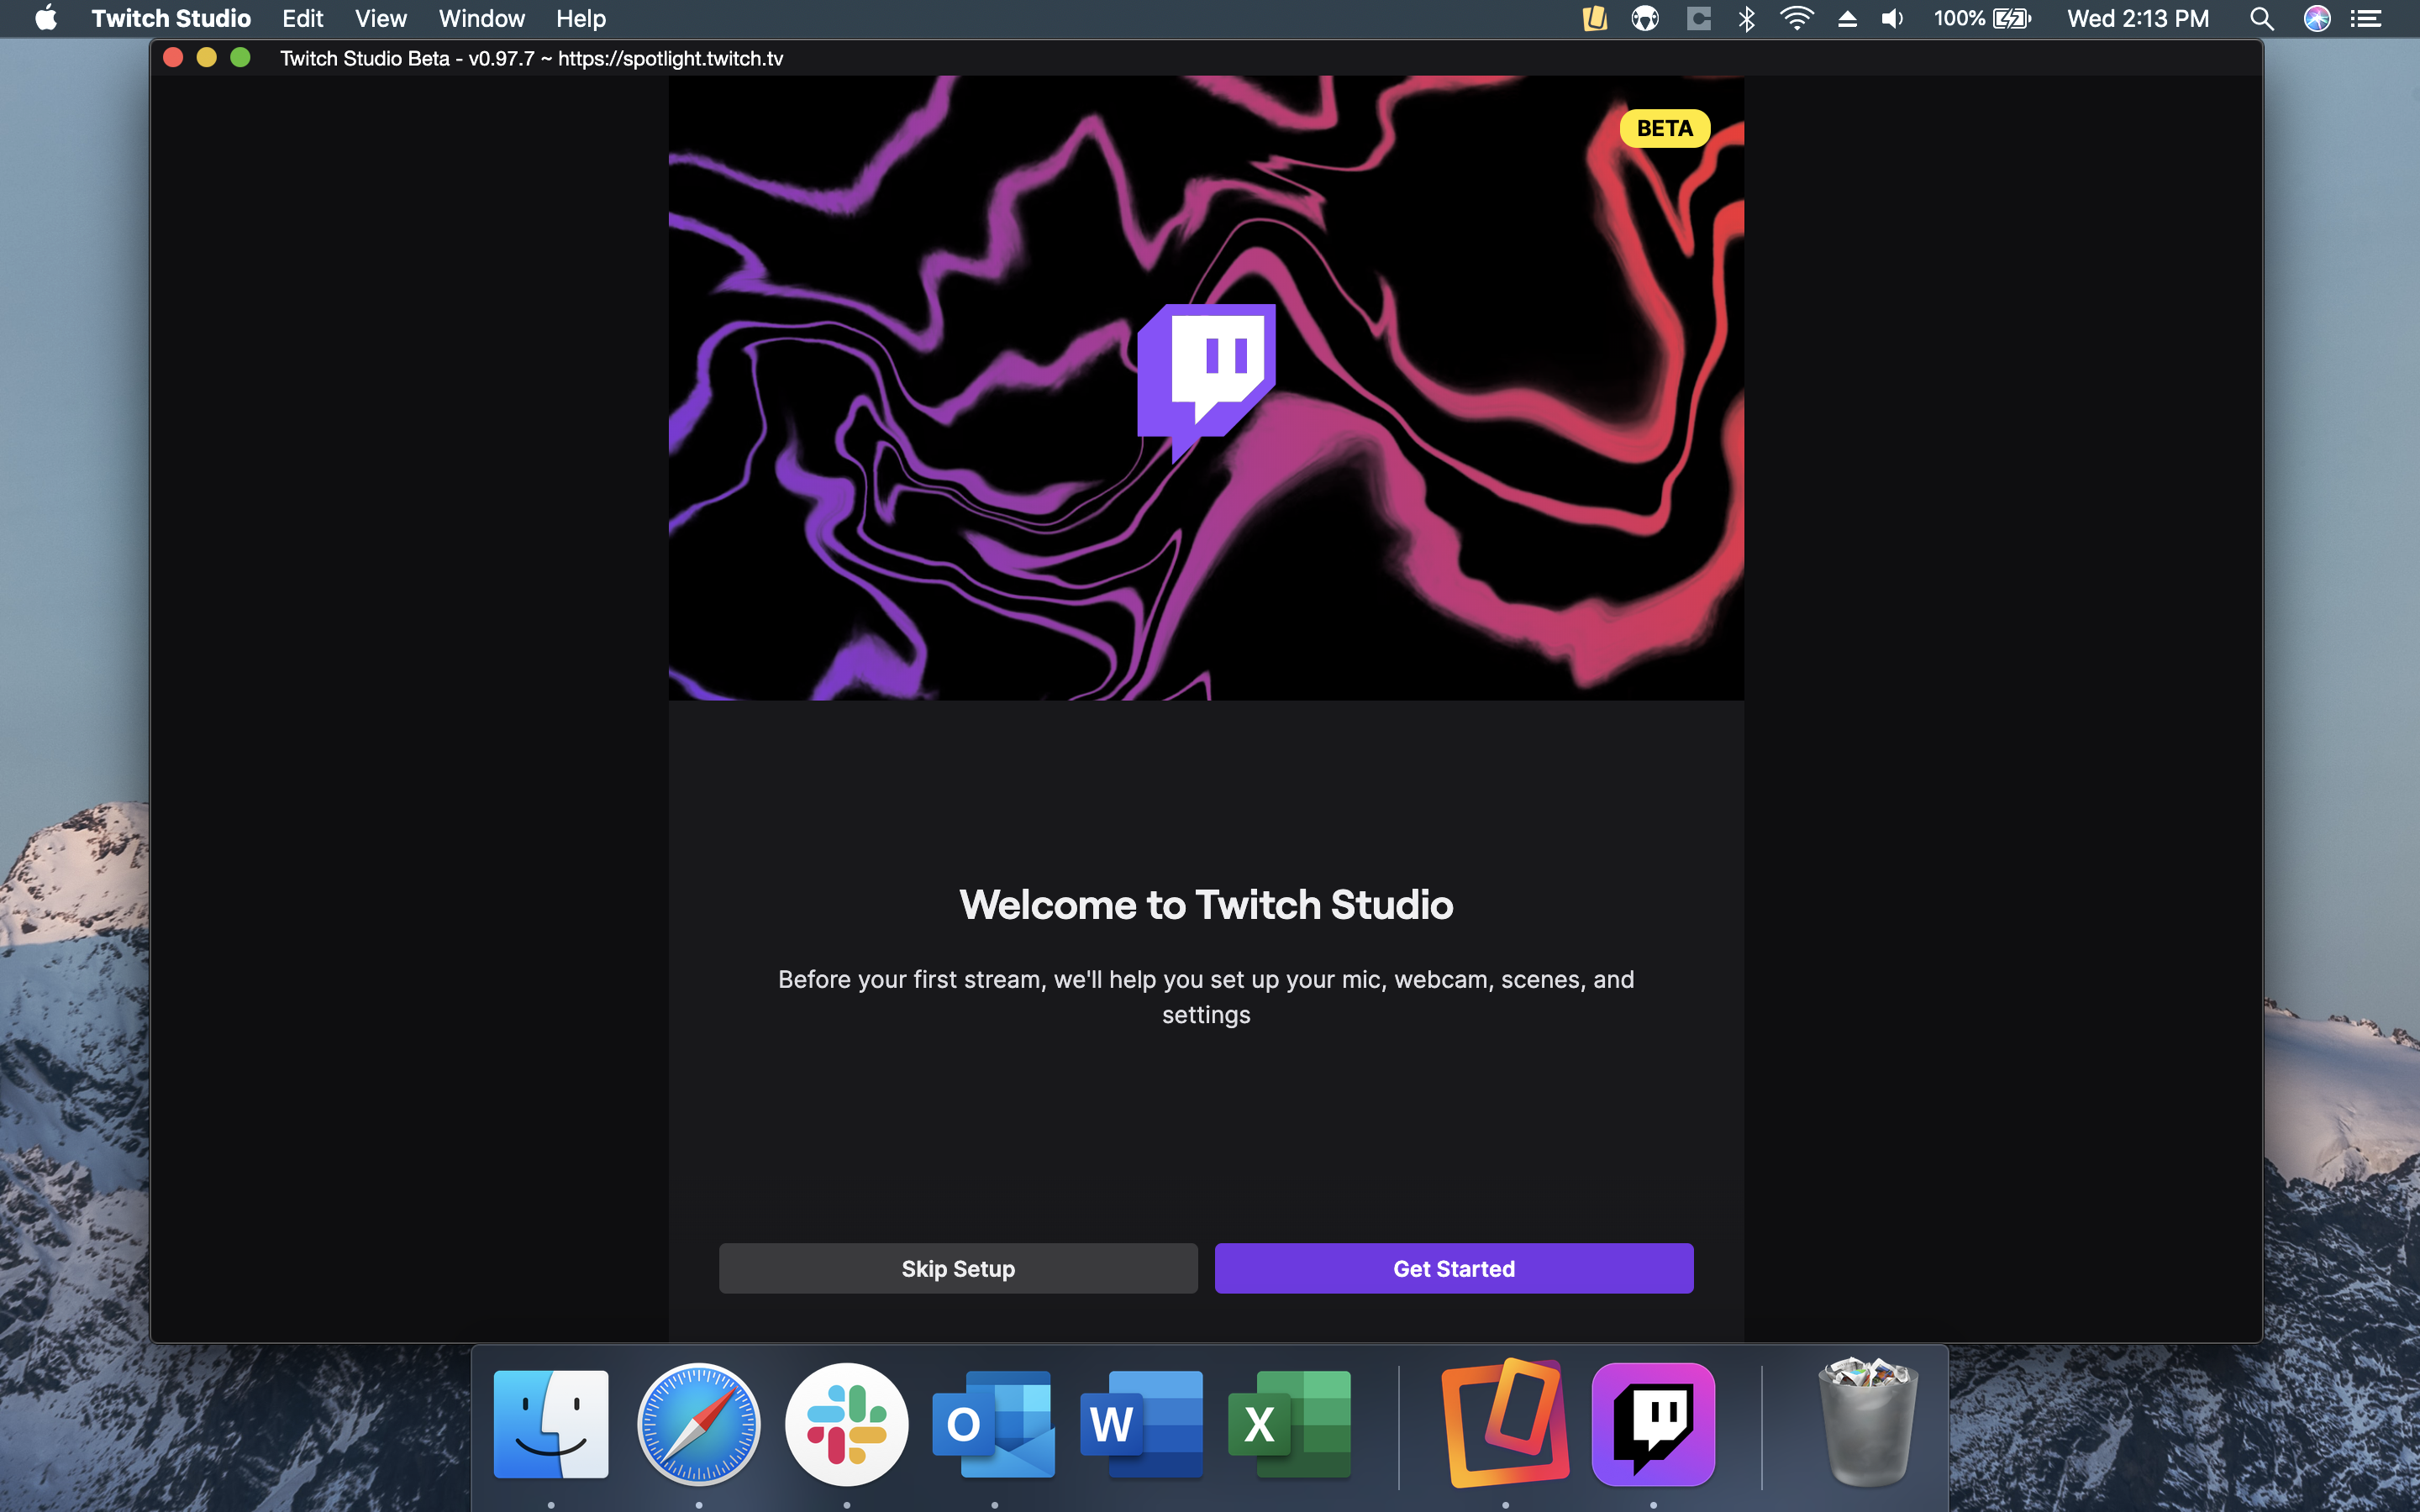
Task: Open Siri from the menu bar
Action: [x=2317, y=18]
